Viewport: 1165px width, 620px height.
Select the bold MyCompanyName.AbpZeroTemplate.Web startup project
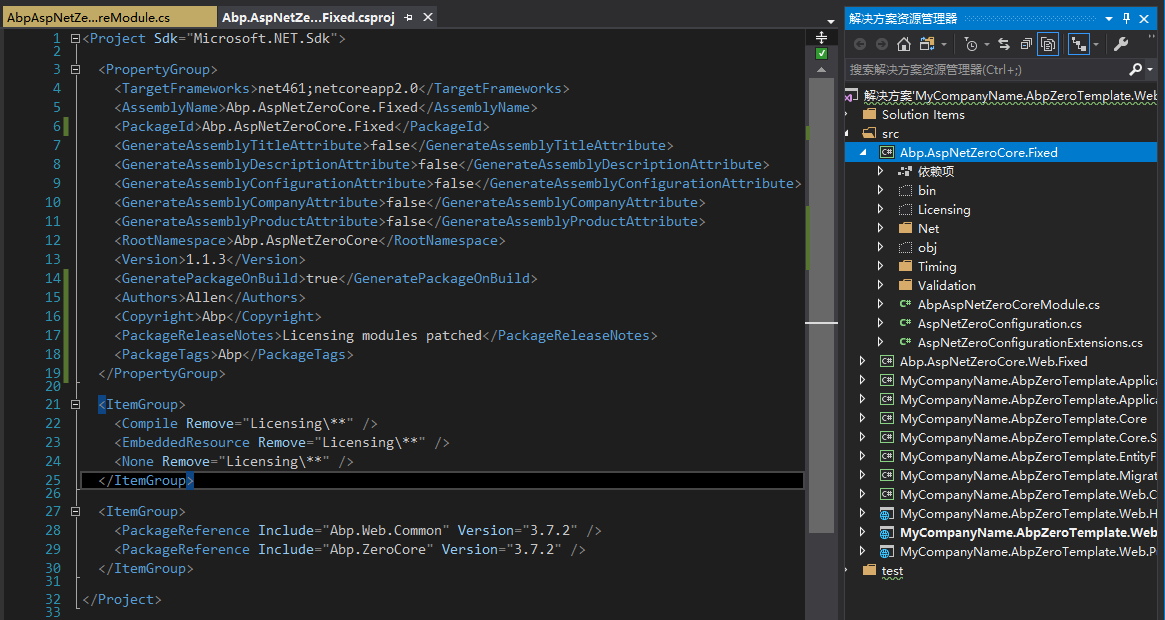click(x=1028, y=533)
